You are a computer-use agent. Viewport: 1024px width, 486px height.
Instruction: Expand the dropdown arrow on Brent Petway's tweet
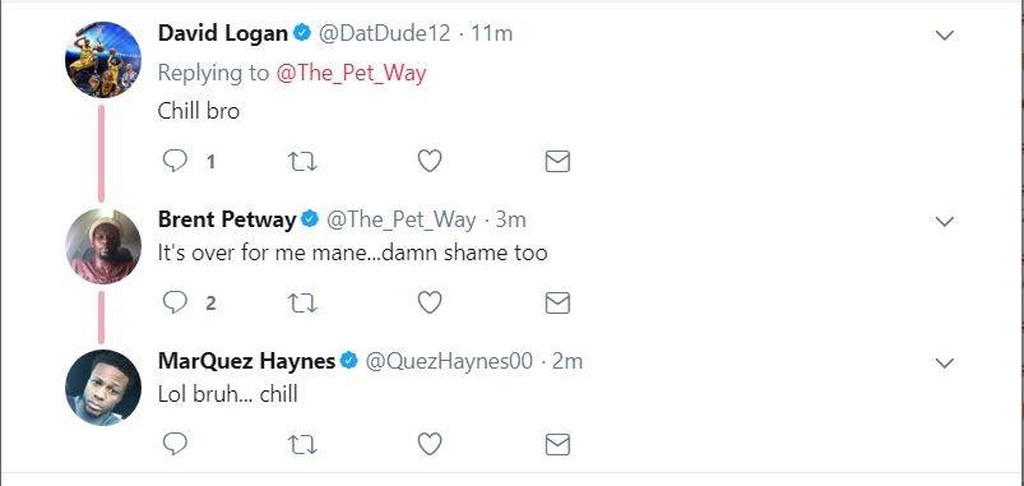click(x=944, y=221)
